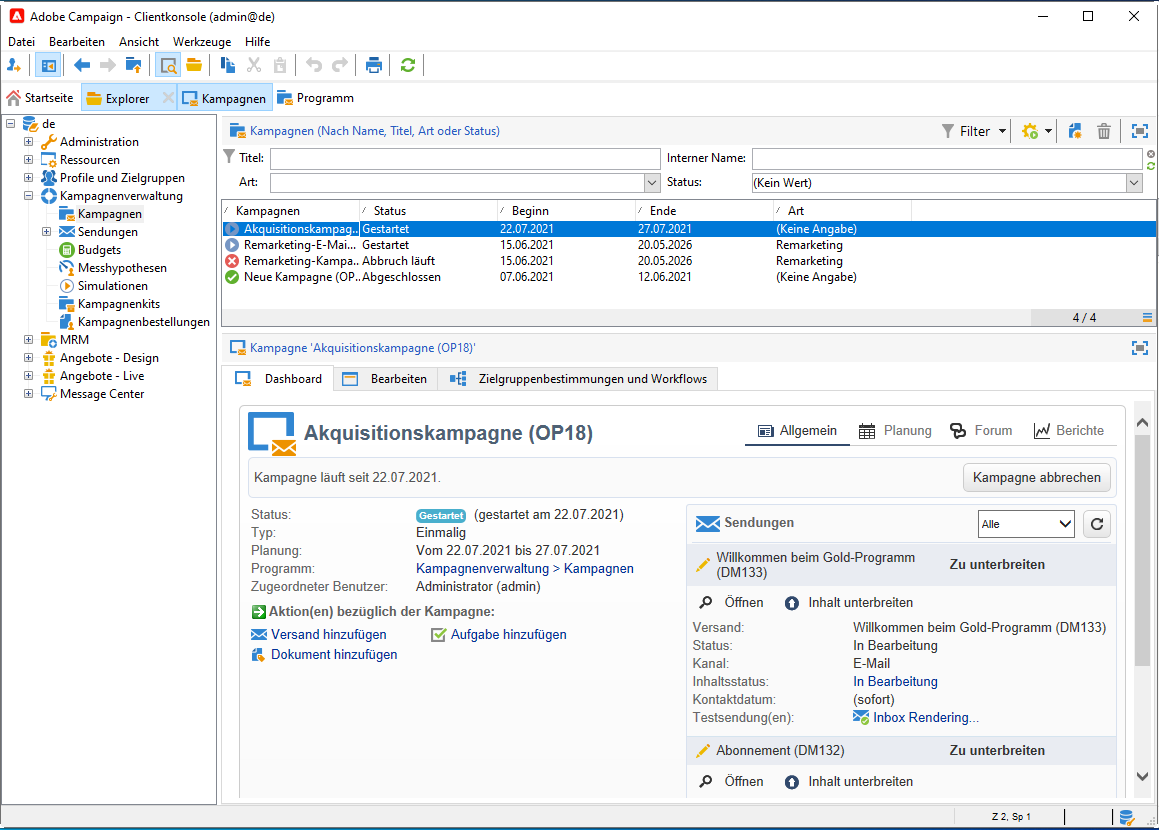This screenshot has height=830, width=1159.
Task: Expand the Ressourcen tree node
Action: pos(28,160)
